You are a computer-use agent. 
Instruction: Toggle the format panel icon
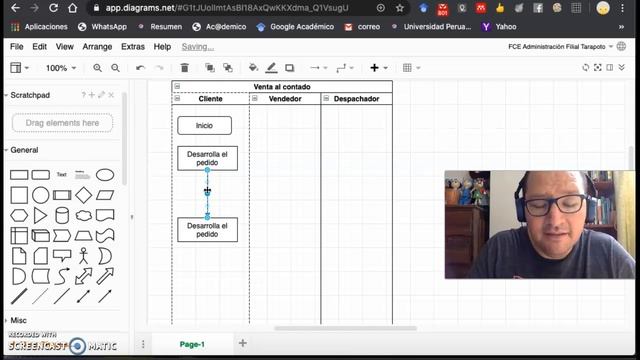[609, 67]
